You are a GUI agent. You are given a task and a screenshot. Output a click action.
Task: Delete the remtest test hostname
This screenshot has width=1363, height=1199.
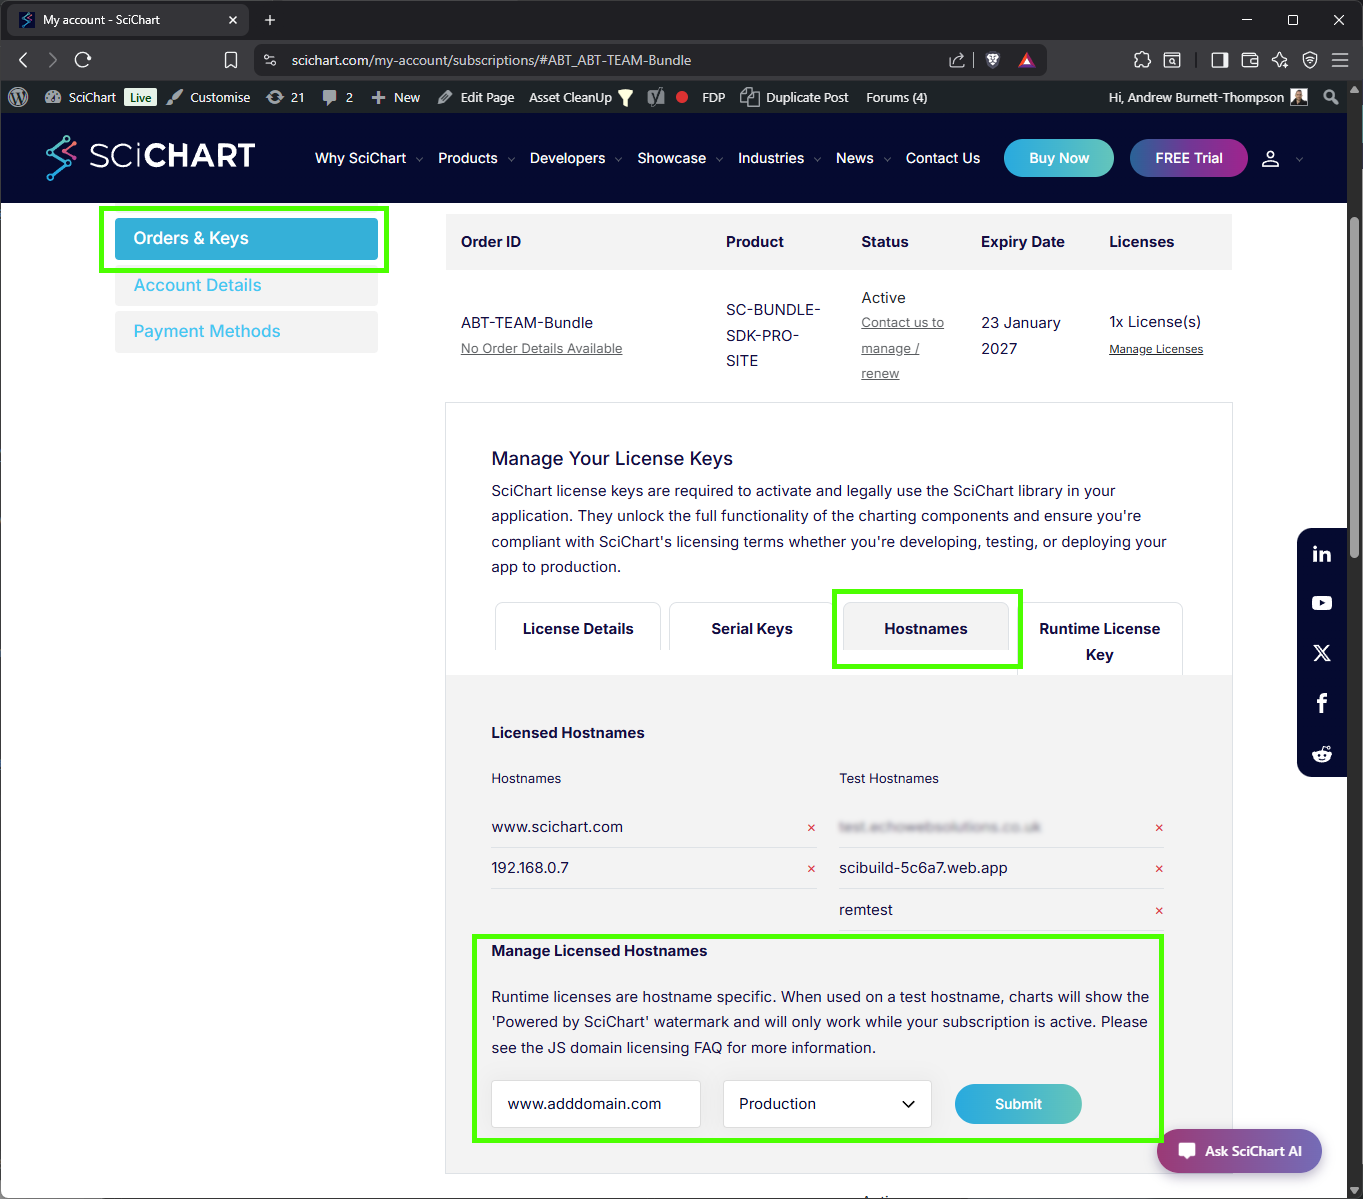click(1159, 911)
